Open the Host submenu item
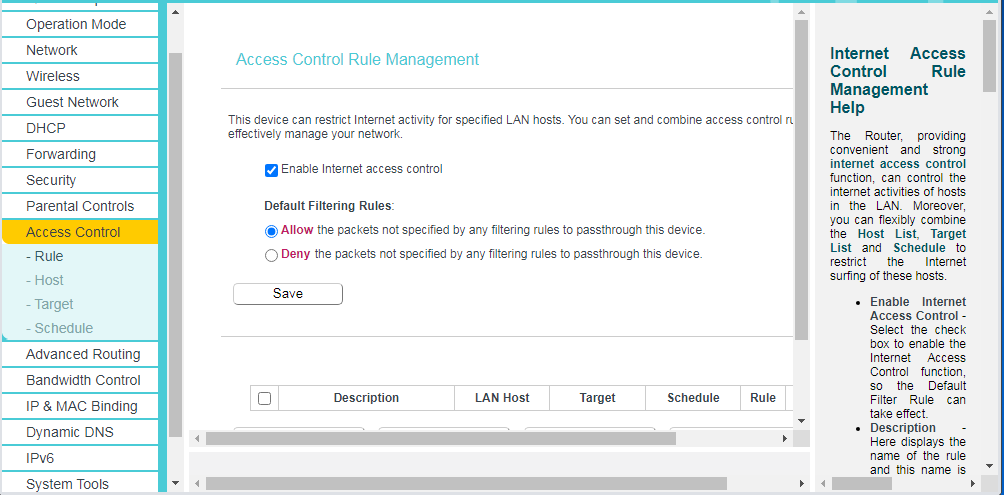 [44, 280]
